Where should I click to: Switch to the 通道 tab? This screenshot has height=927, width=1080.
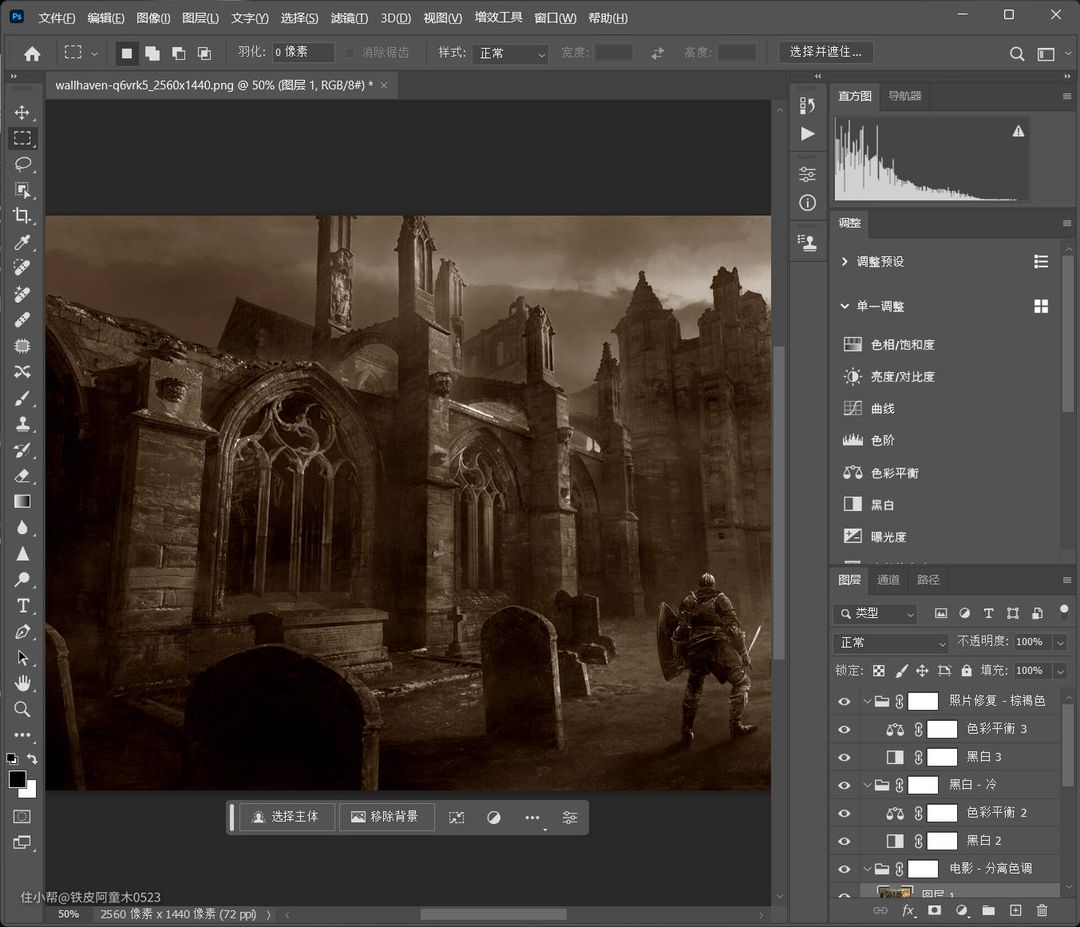pyautogui.click(x=888, y=580)
